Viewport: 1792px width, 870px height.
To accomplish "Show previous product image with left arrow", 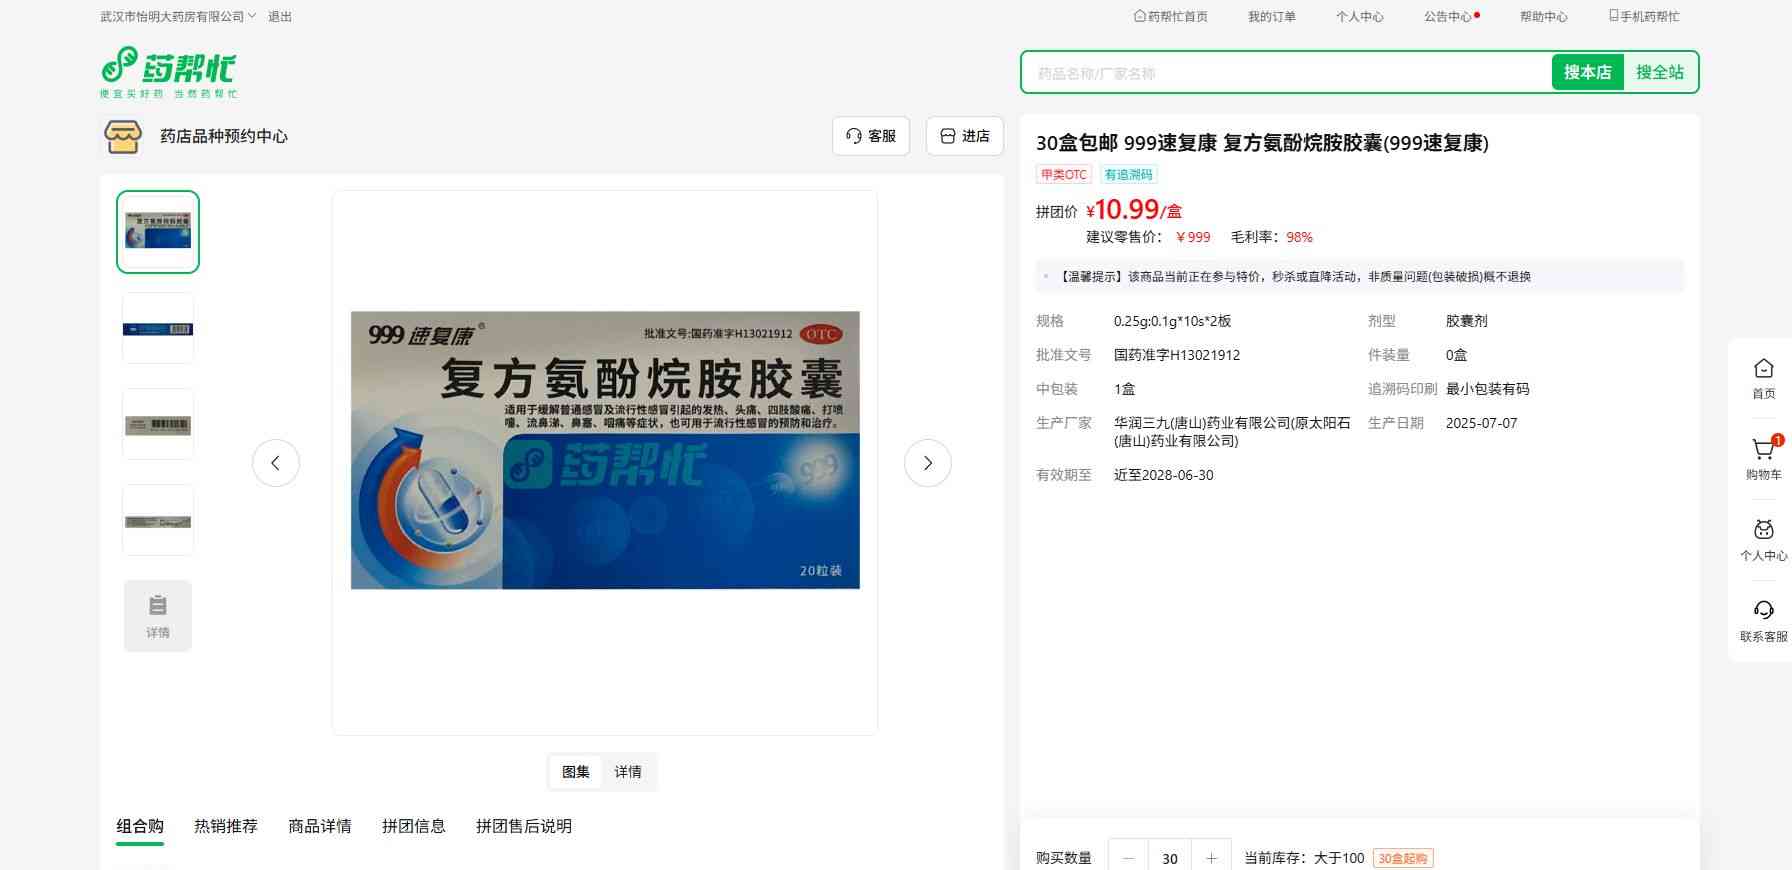I will pos(276,463).
